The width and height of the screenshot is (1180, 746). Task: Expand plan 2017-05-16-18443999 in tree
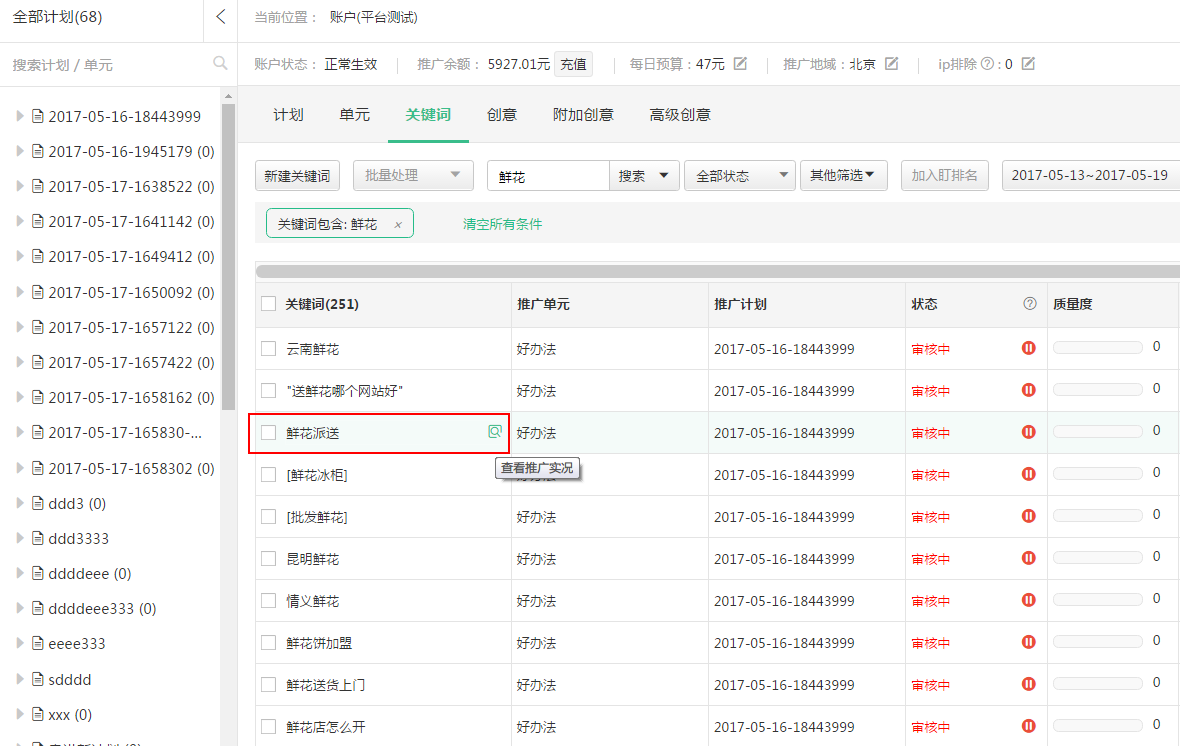pyautogui.click(x=20, y=116)
